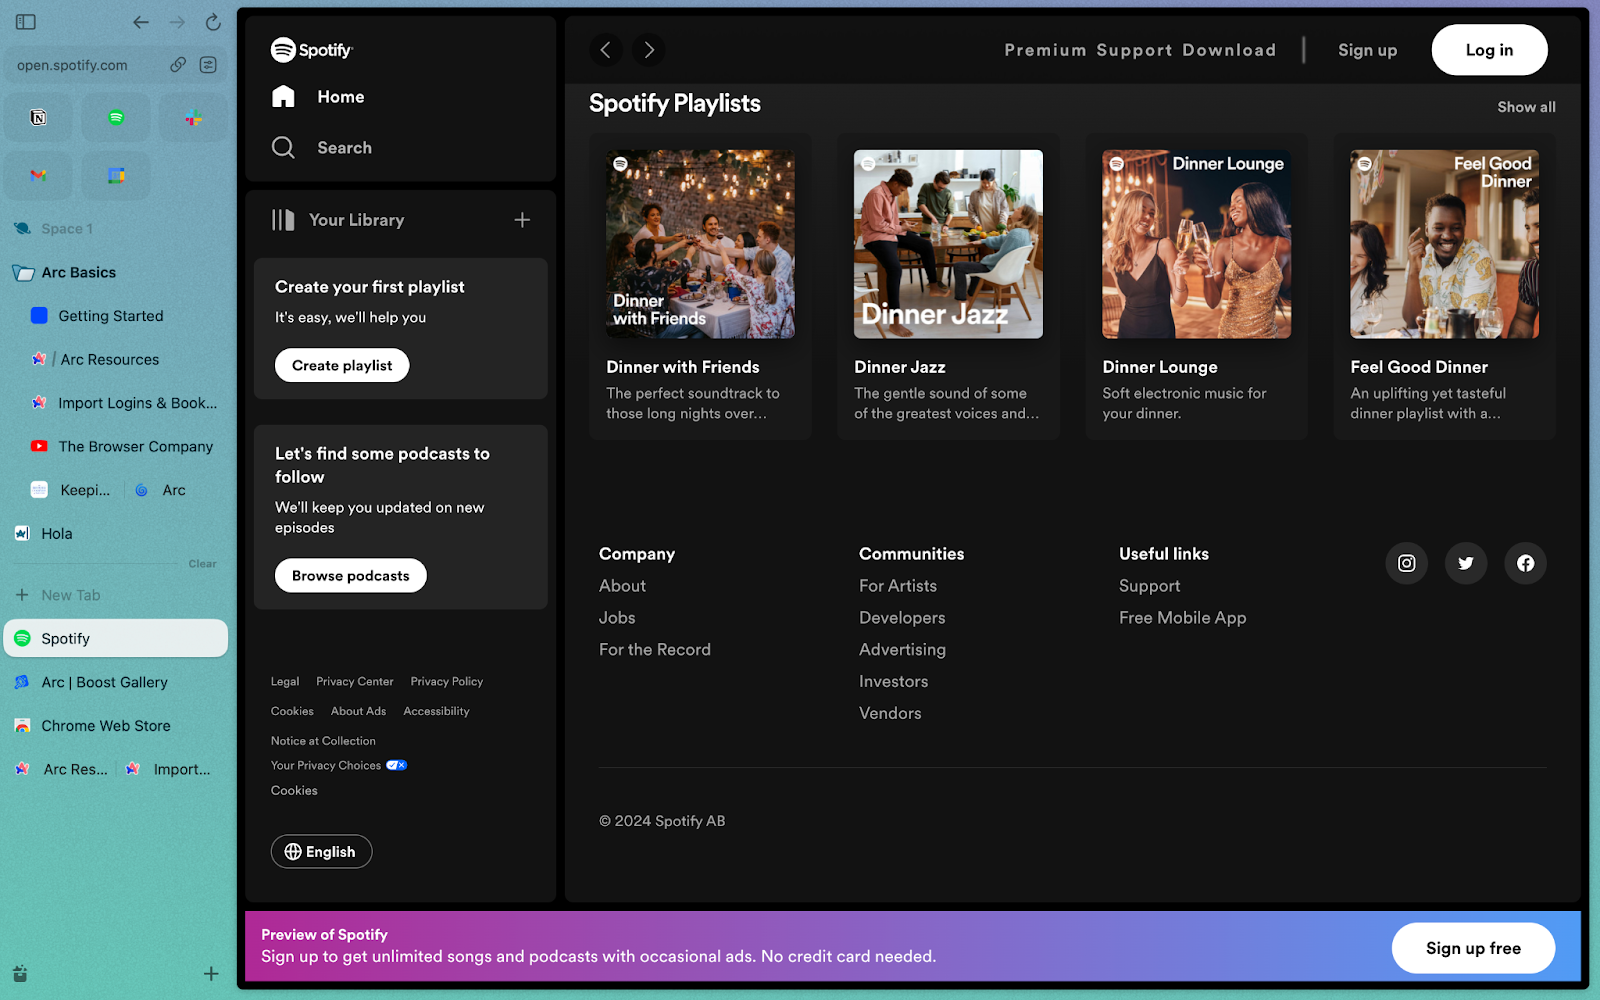Click Spotify's forward chevron button
Image resolution: width=1600 pixels, height=1000 pixels.
649,50
